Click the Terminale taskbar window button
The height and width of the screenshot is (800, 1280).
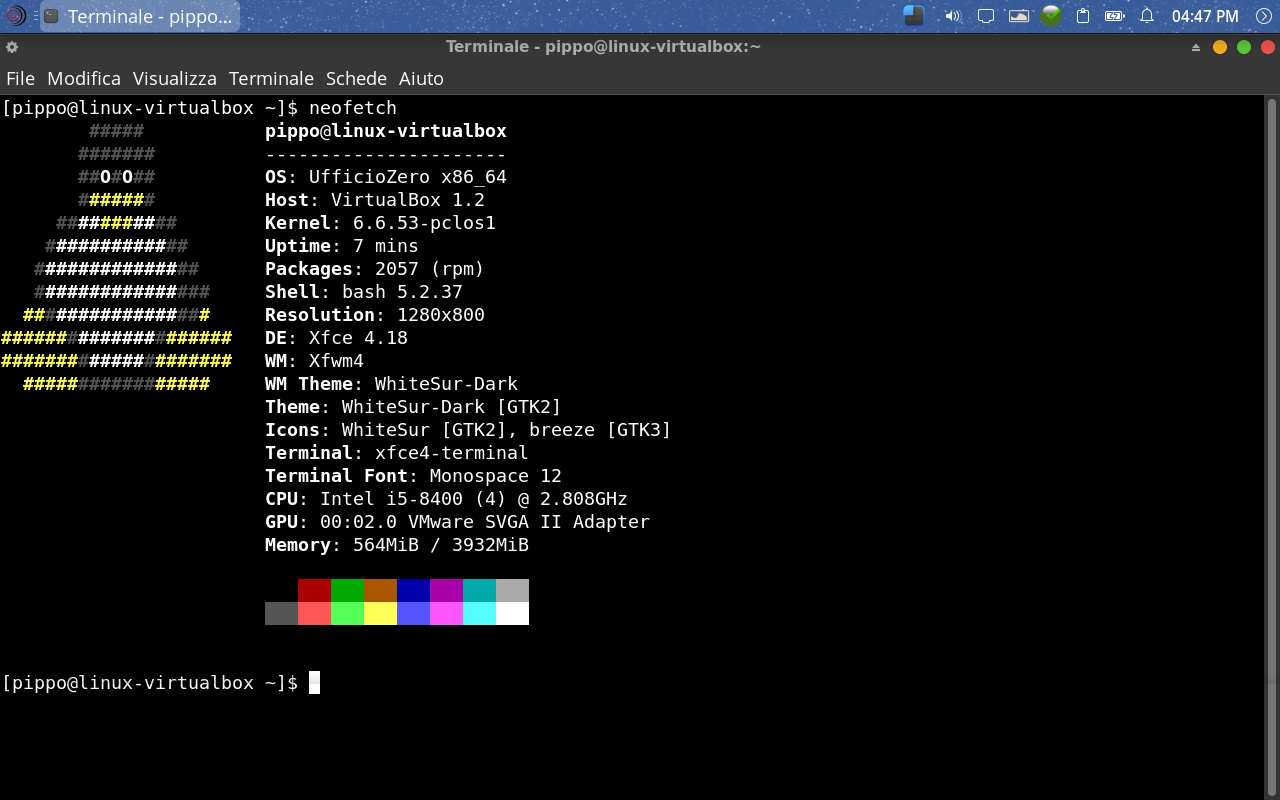coord(140,16)
